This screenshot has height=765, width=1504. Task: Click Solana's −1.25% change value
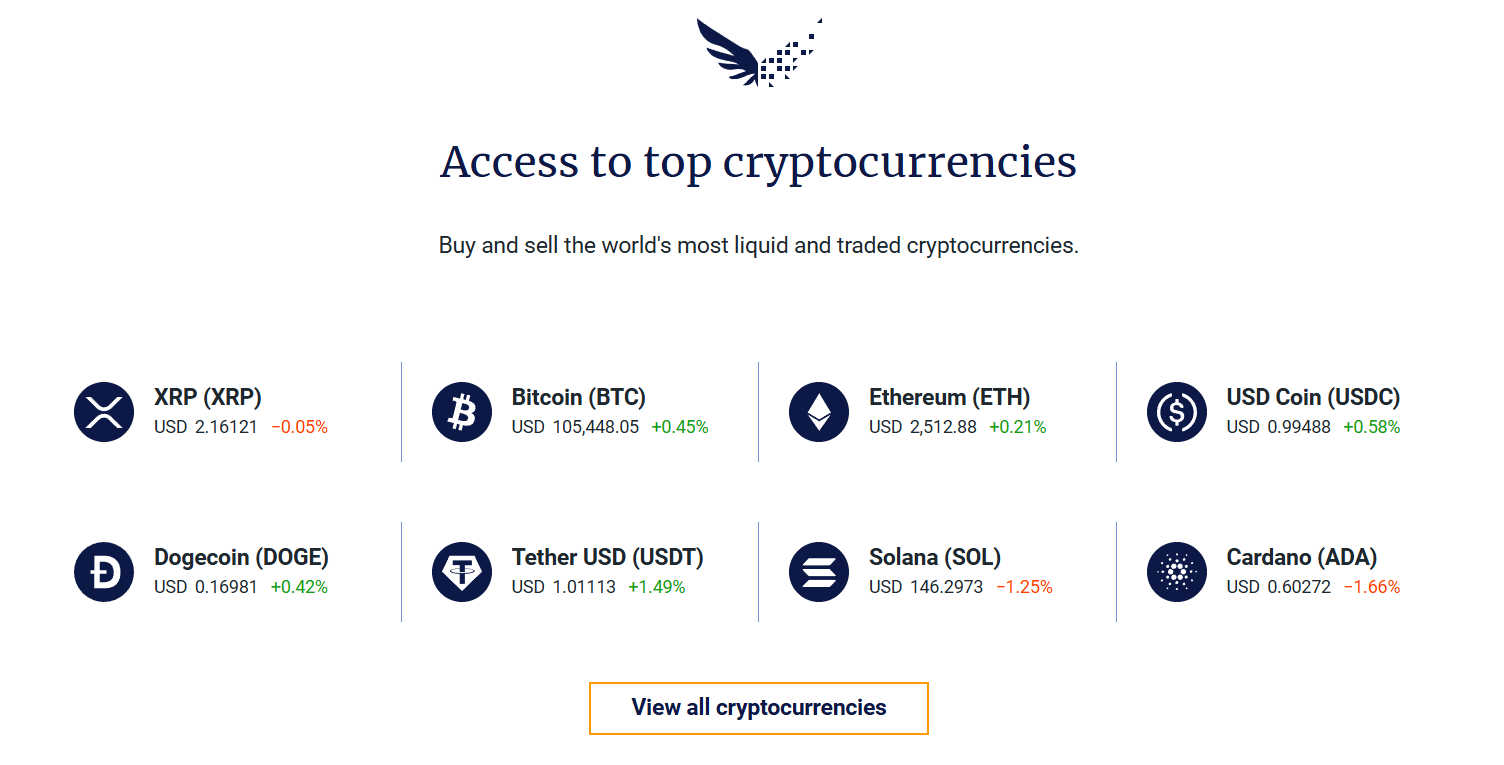coord(1024,587)
